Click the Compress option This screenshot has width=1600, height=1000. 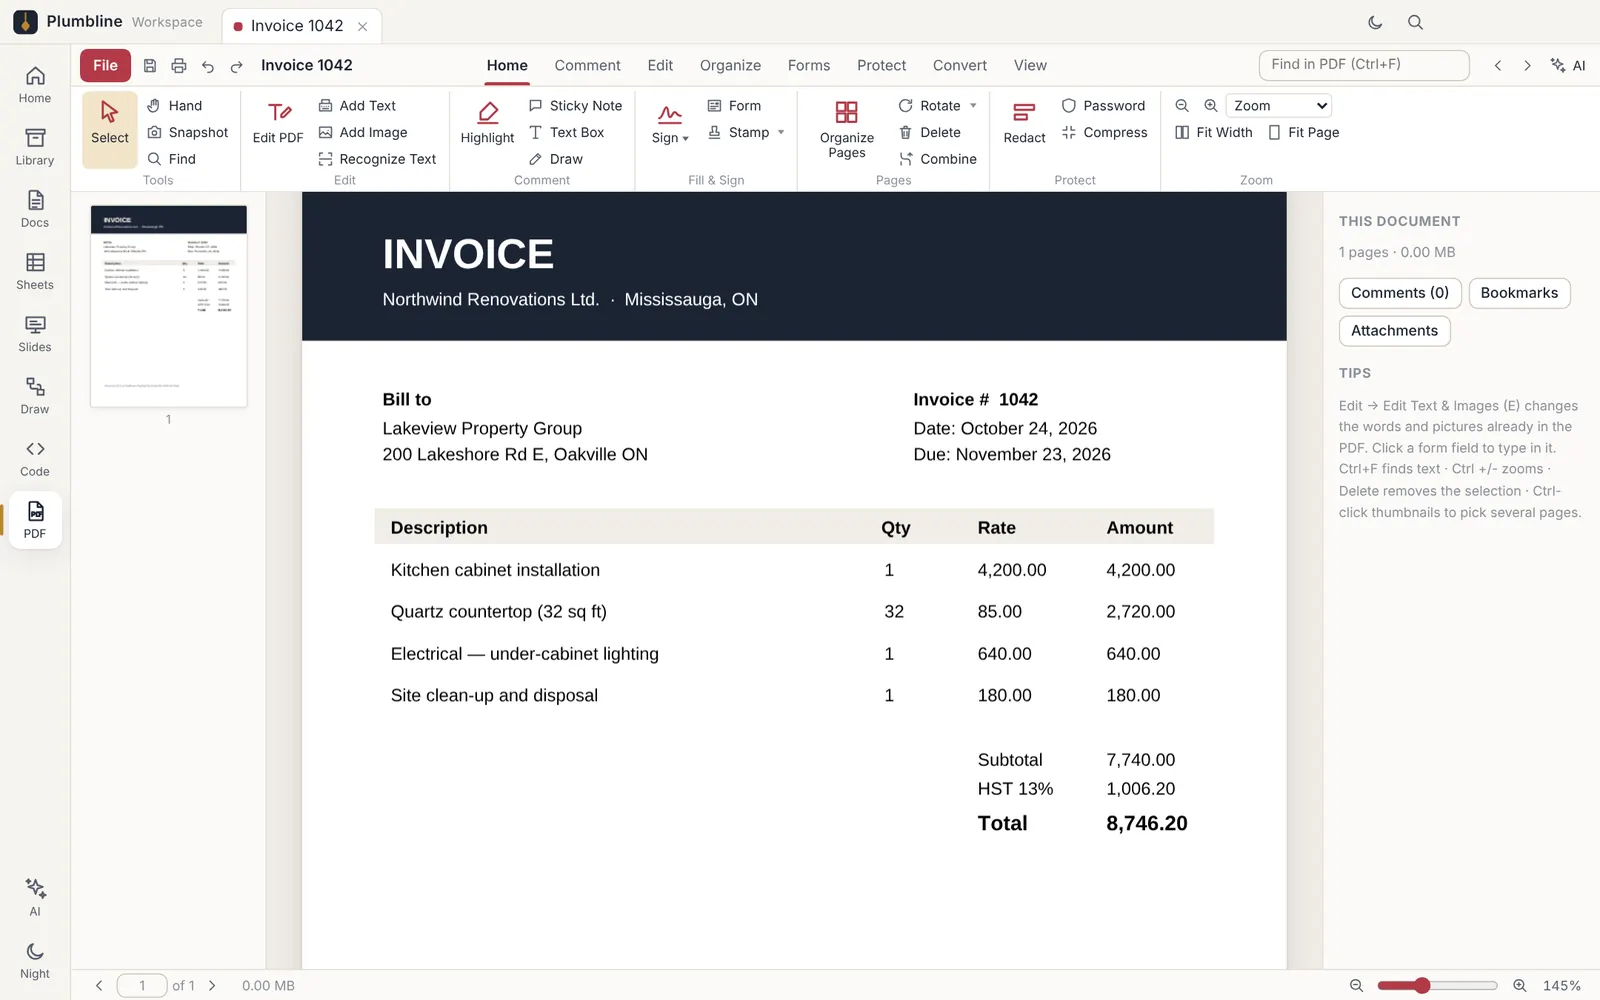(x=1105, y=132)
